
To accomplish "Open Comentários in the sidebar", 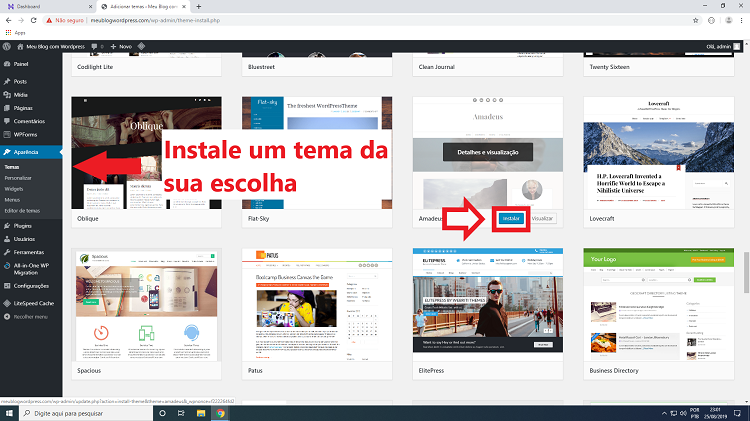I will coord(29,121).
